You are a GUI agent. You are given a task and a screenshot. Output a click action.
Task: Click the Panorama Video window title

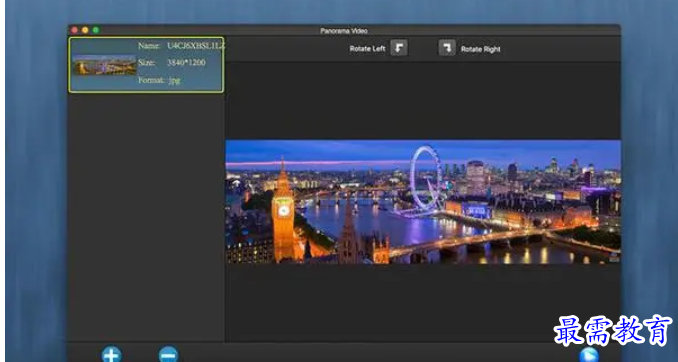[344, 31]
